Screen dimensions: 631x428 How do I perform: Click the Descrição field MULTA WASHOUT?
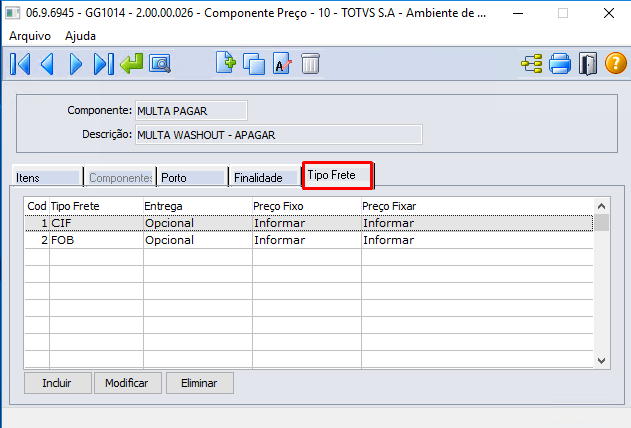[278, 135]
